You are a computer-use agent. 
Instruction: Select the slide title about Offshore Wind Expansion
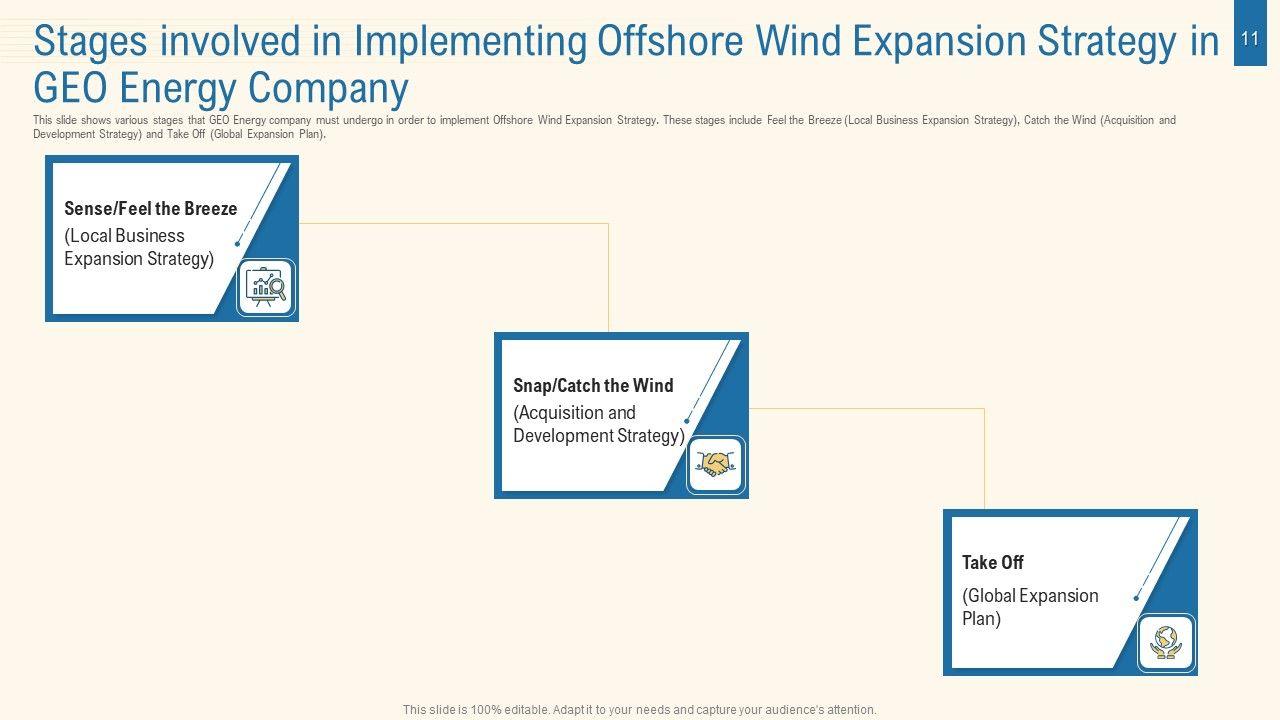pyautogui.click(x=626, y=65)
